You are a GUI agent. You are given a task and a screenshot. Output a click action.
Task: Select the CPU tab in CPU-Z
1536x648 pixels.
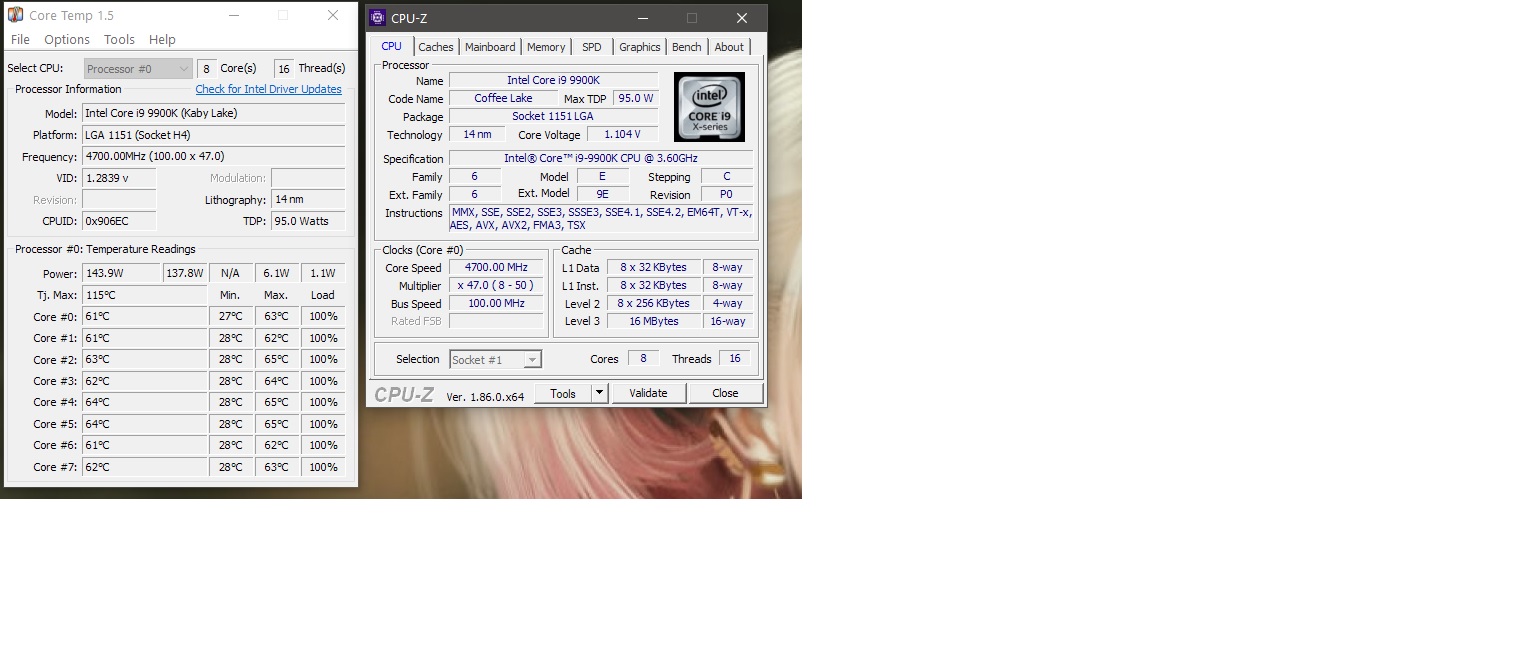[x=391, y=47]
